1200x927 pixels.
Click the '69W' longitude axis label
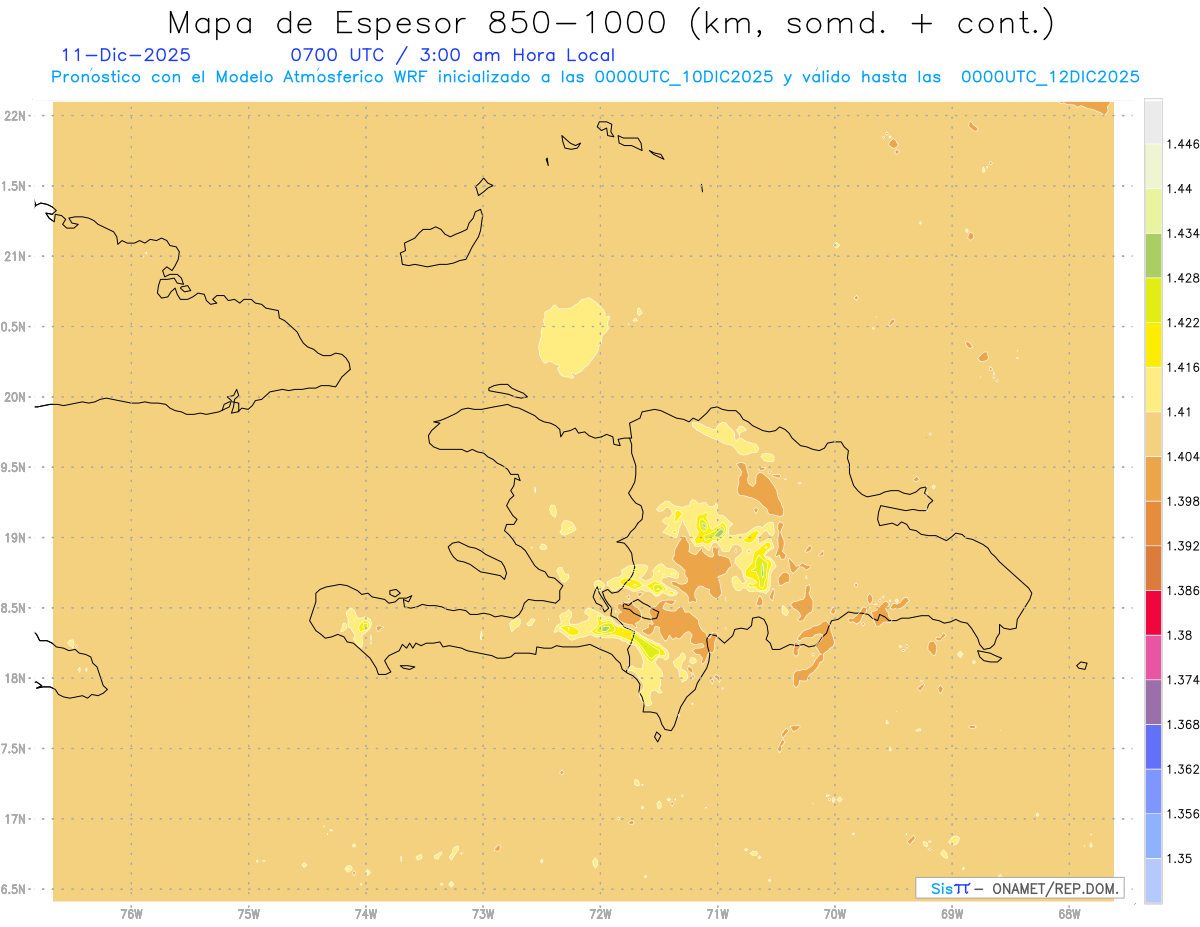[x=952, y=913]
